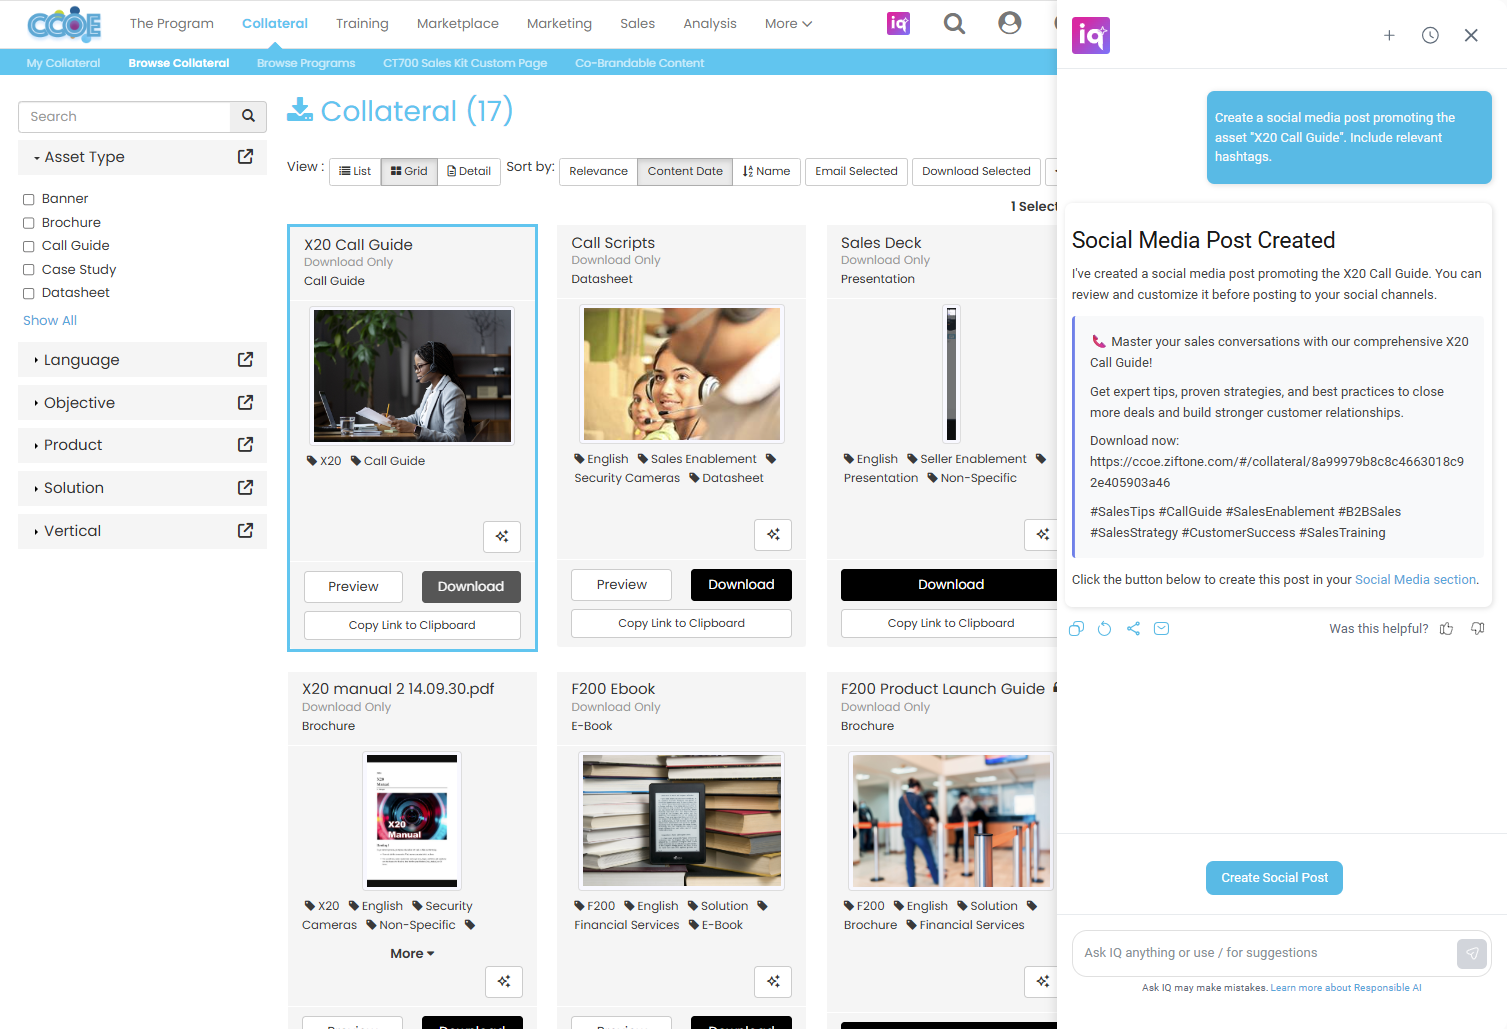1507x1029 pixels.
Task: Check the Banner asset type checkbox
Action: point(29,199)
